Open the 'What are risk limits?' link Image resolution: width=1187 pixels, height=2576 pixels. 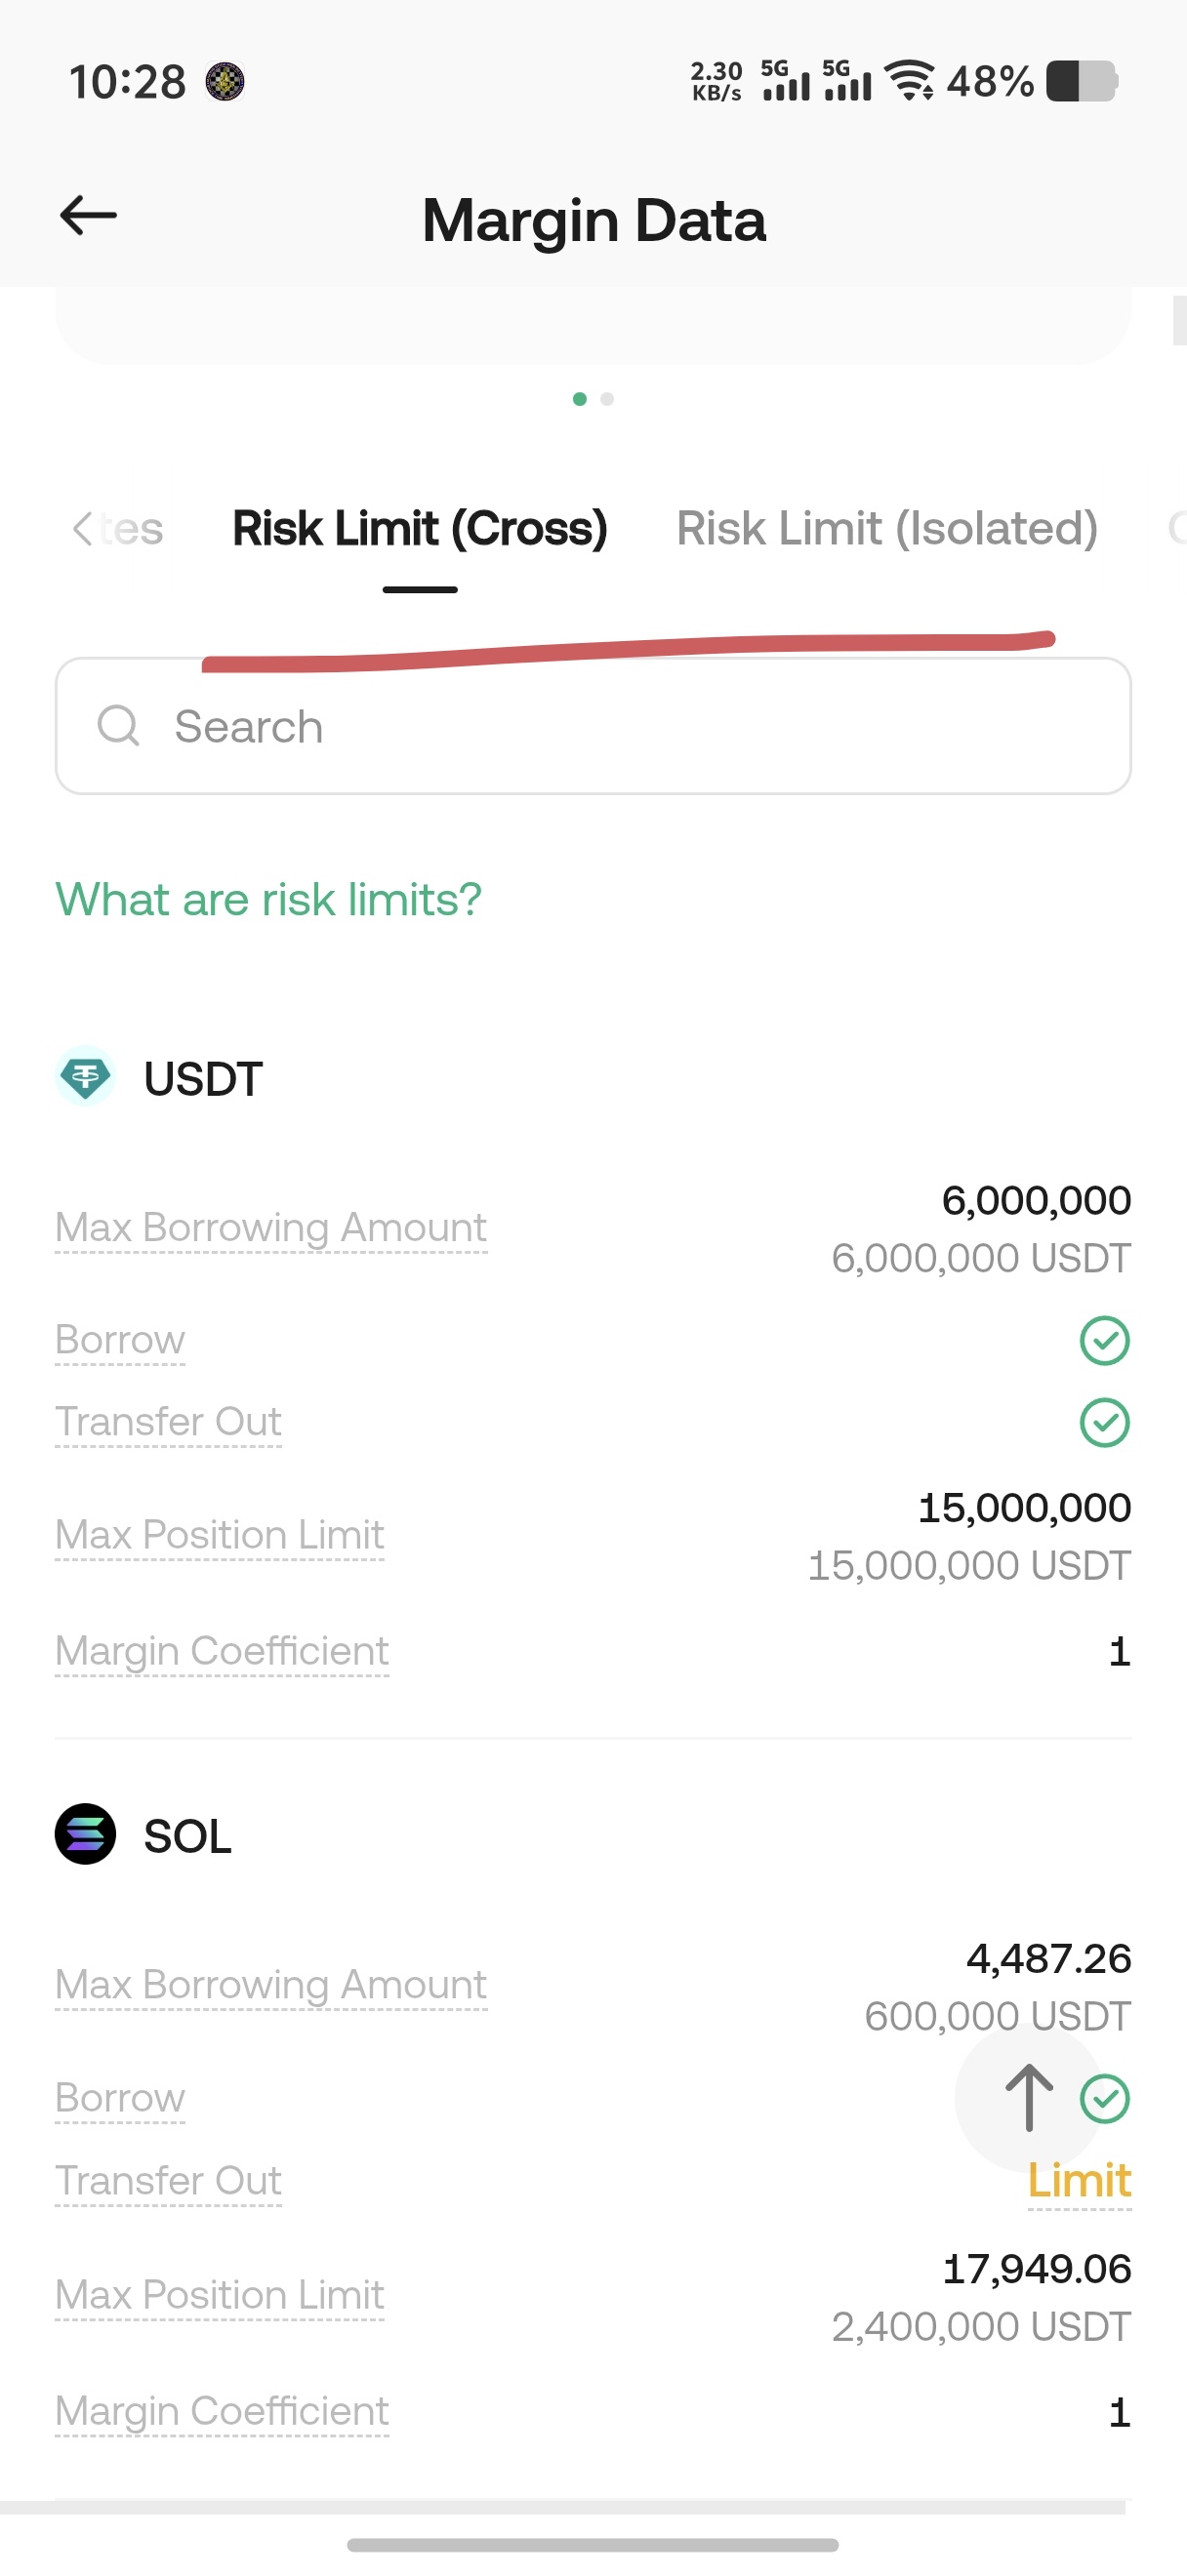pyautogui.click(x=268, y=899)
